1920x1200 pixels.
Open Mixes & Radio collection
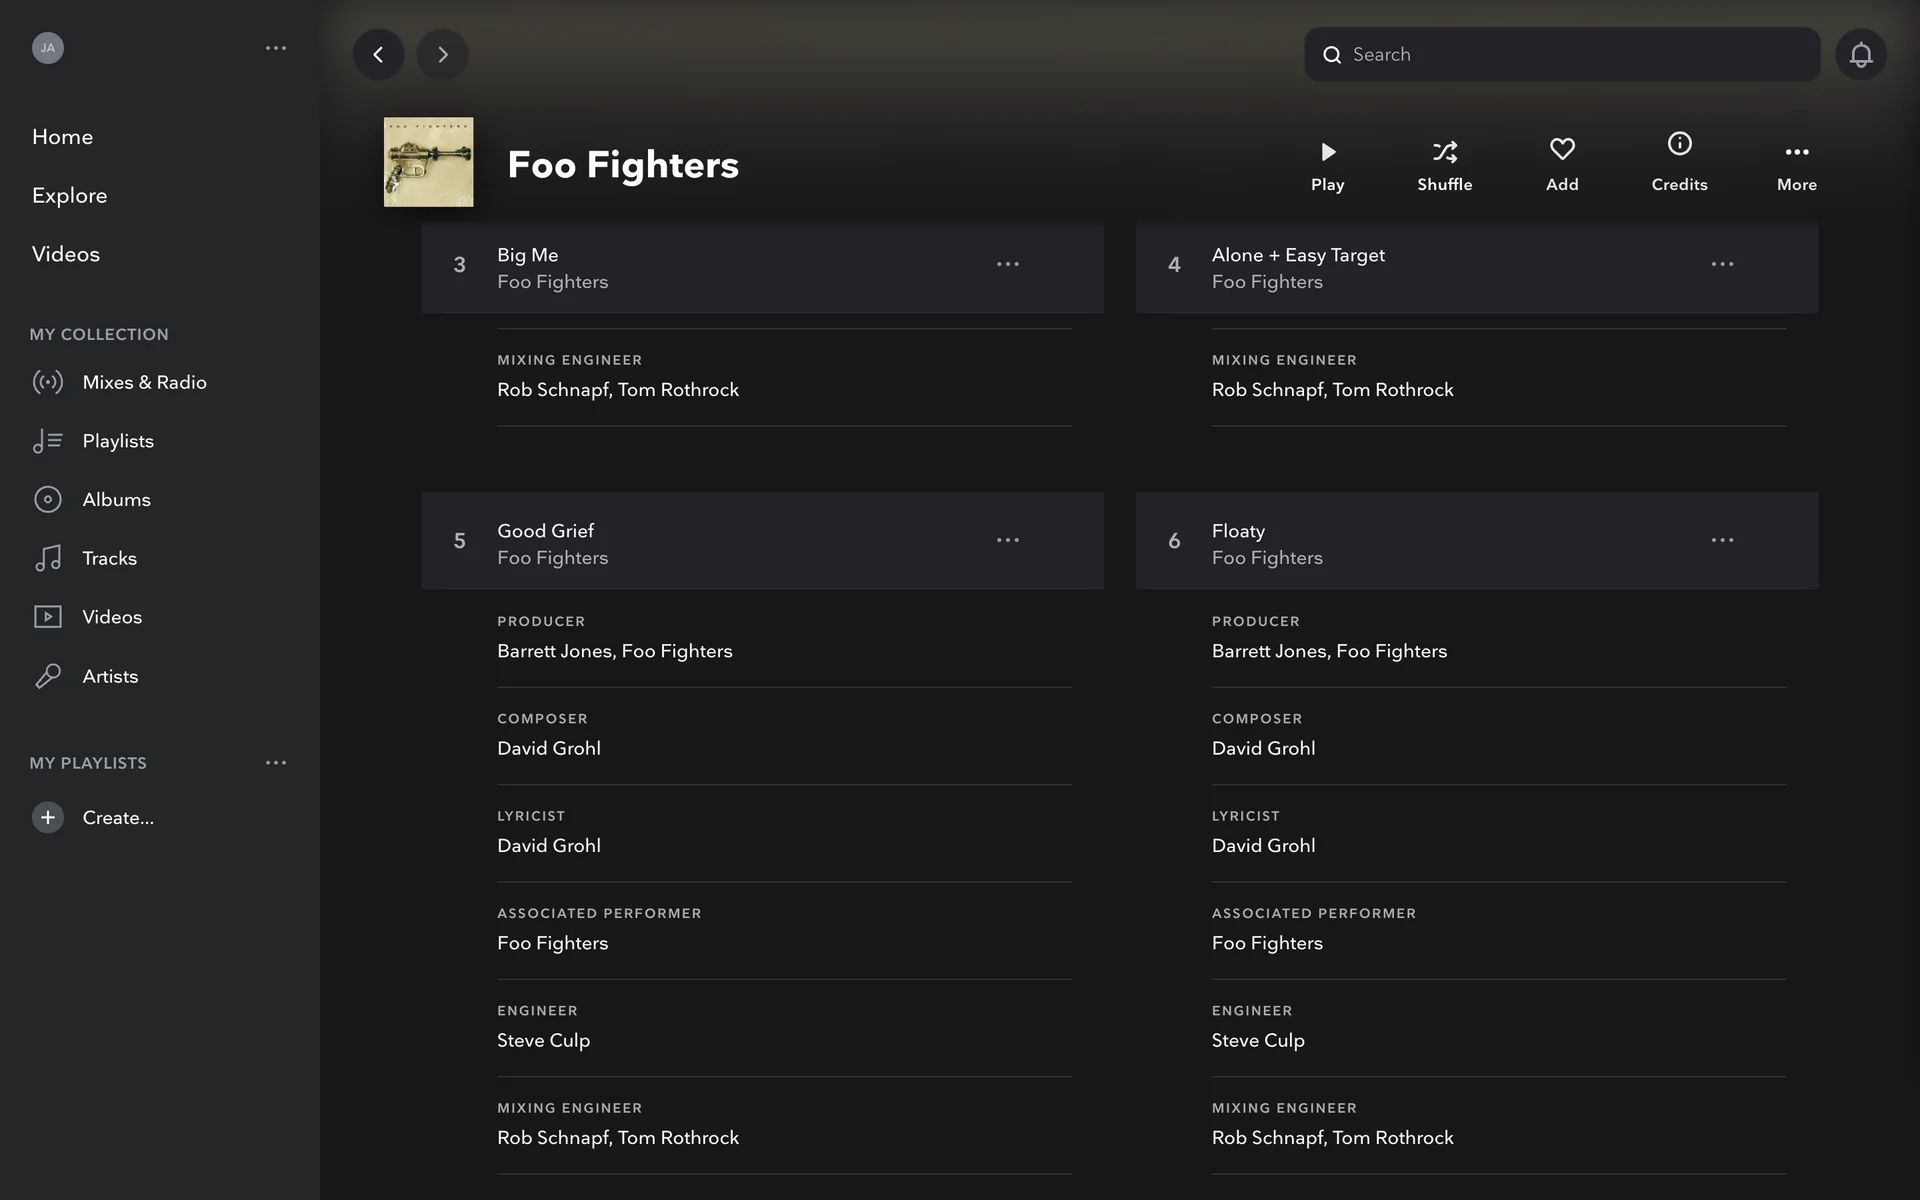pos(144,382)
